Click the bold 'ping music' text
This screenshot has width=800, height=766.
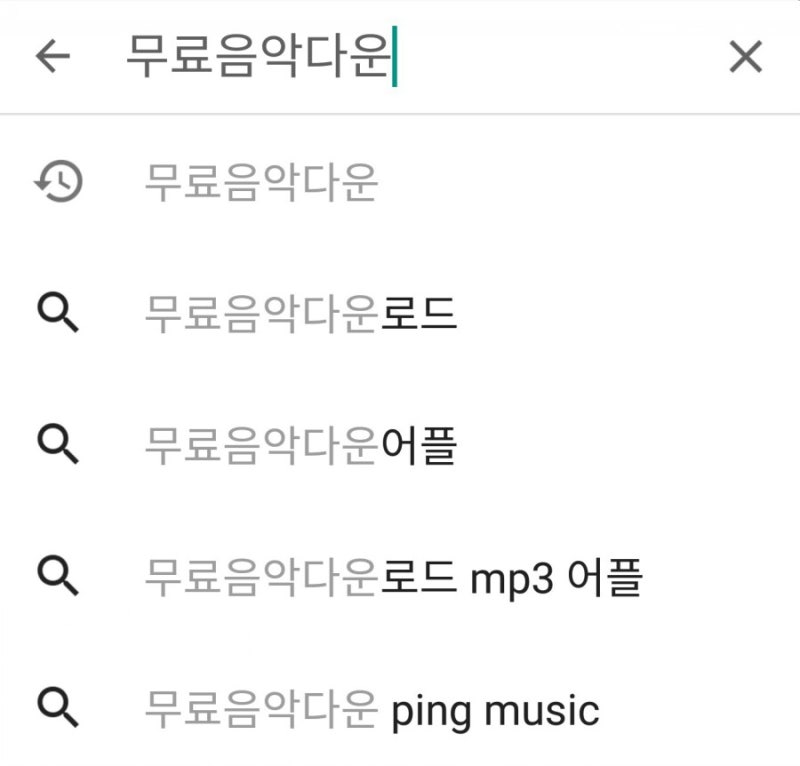[x=495, y=711]
